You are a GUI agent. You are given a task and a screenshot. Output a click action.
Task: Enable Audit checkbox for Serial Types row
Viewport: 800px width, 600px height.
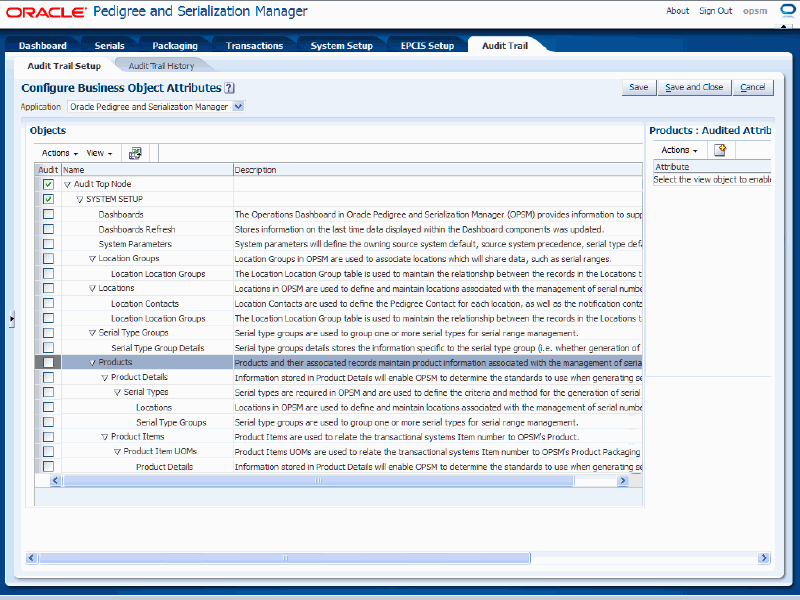click(48, 392)
